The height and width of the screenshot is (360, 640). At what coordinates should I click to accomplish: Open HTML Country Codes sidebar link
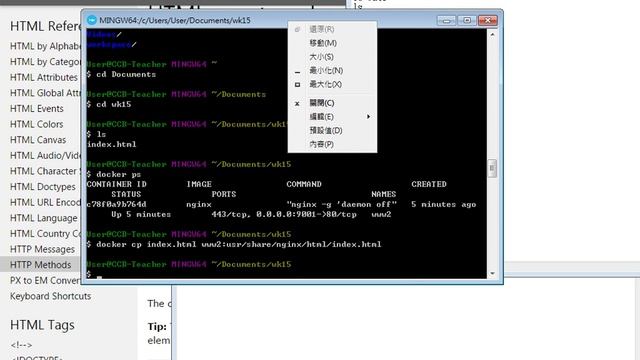45,234
